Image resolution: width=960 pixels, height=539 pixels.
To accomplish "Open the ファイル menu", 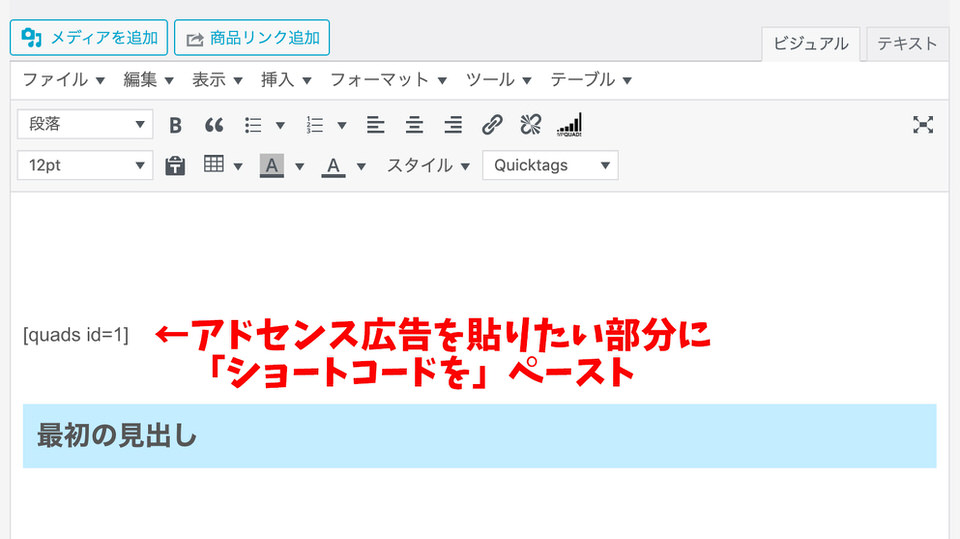I will (x=64, y=80).
